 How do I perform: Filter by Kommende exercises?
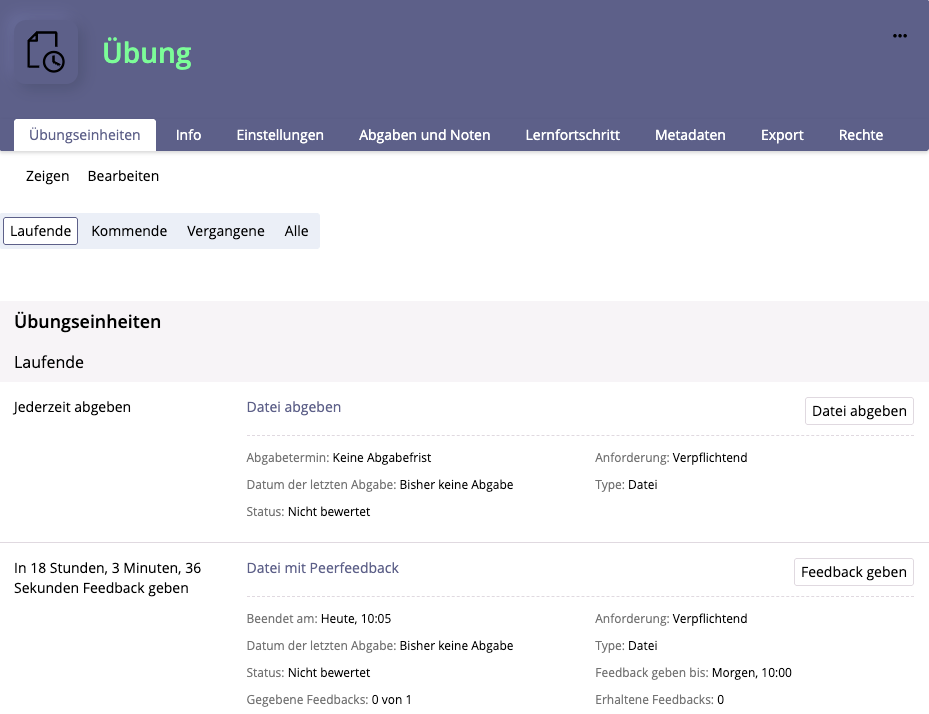click(x=129, y=231)
